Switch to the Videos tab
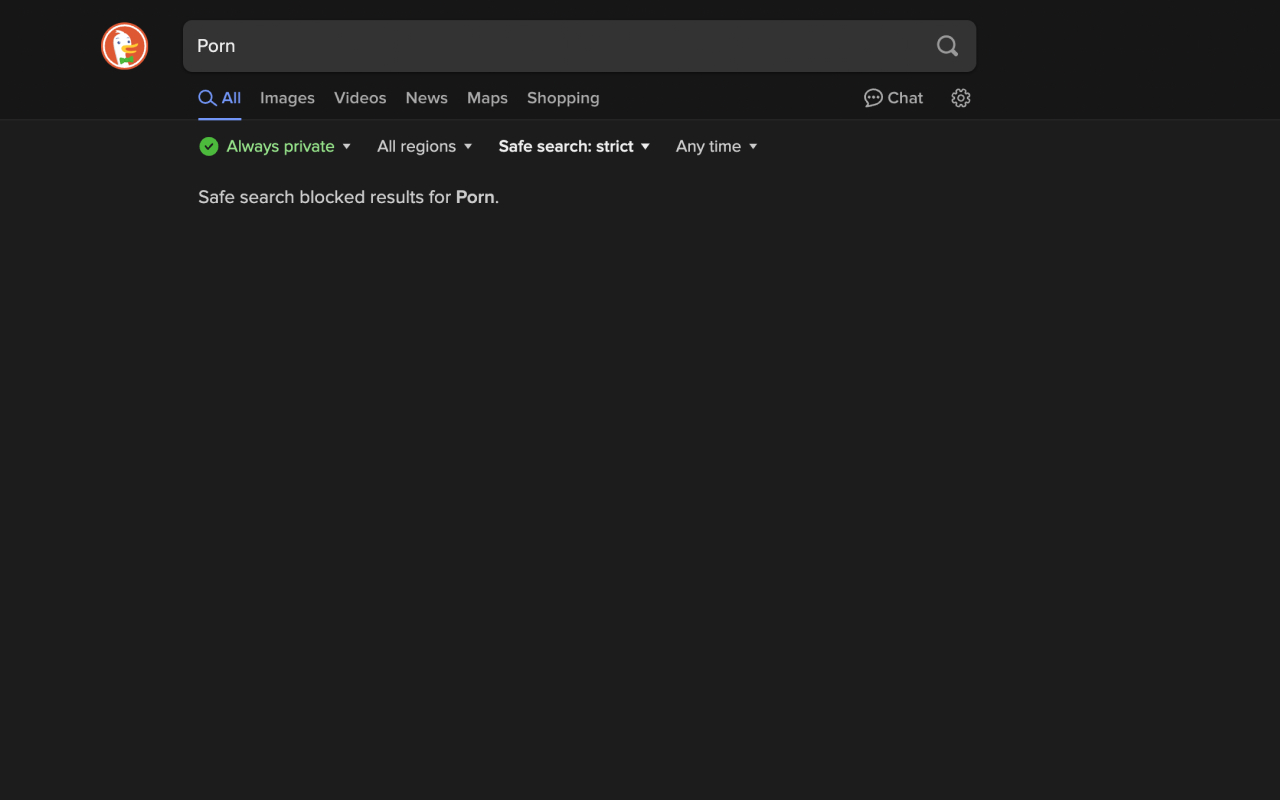The image size is (1280, 800). (x=360, y=98)
